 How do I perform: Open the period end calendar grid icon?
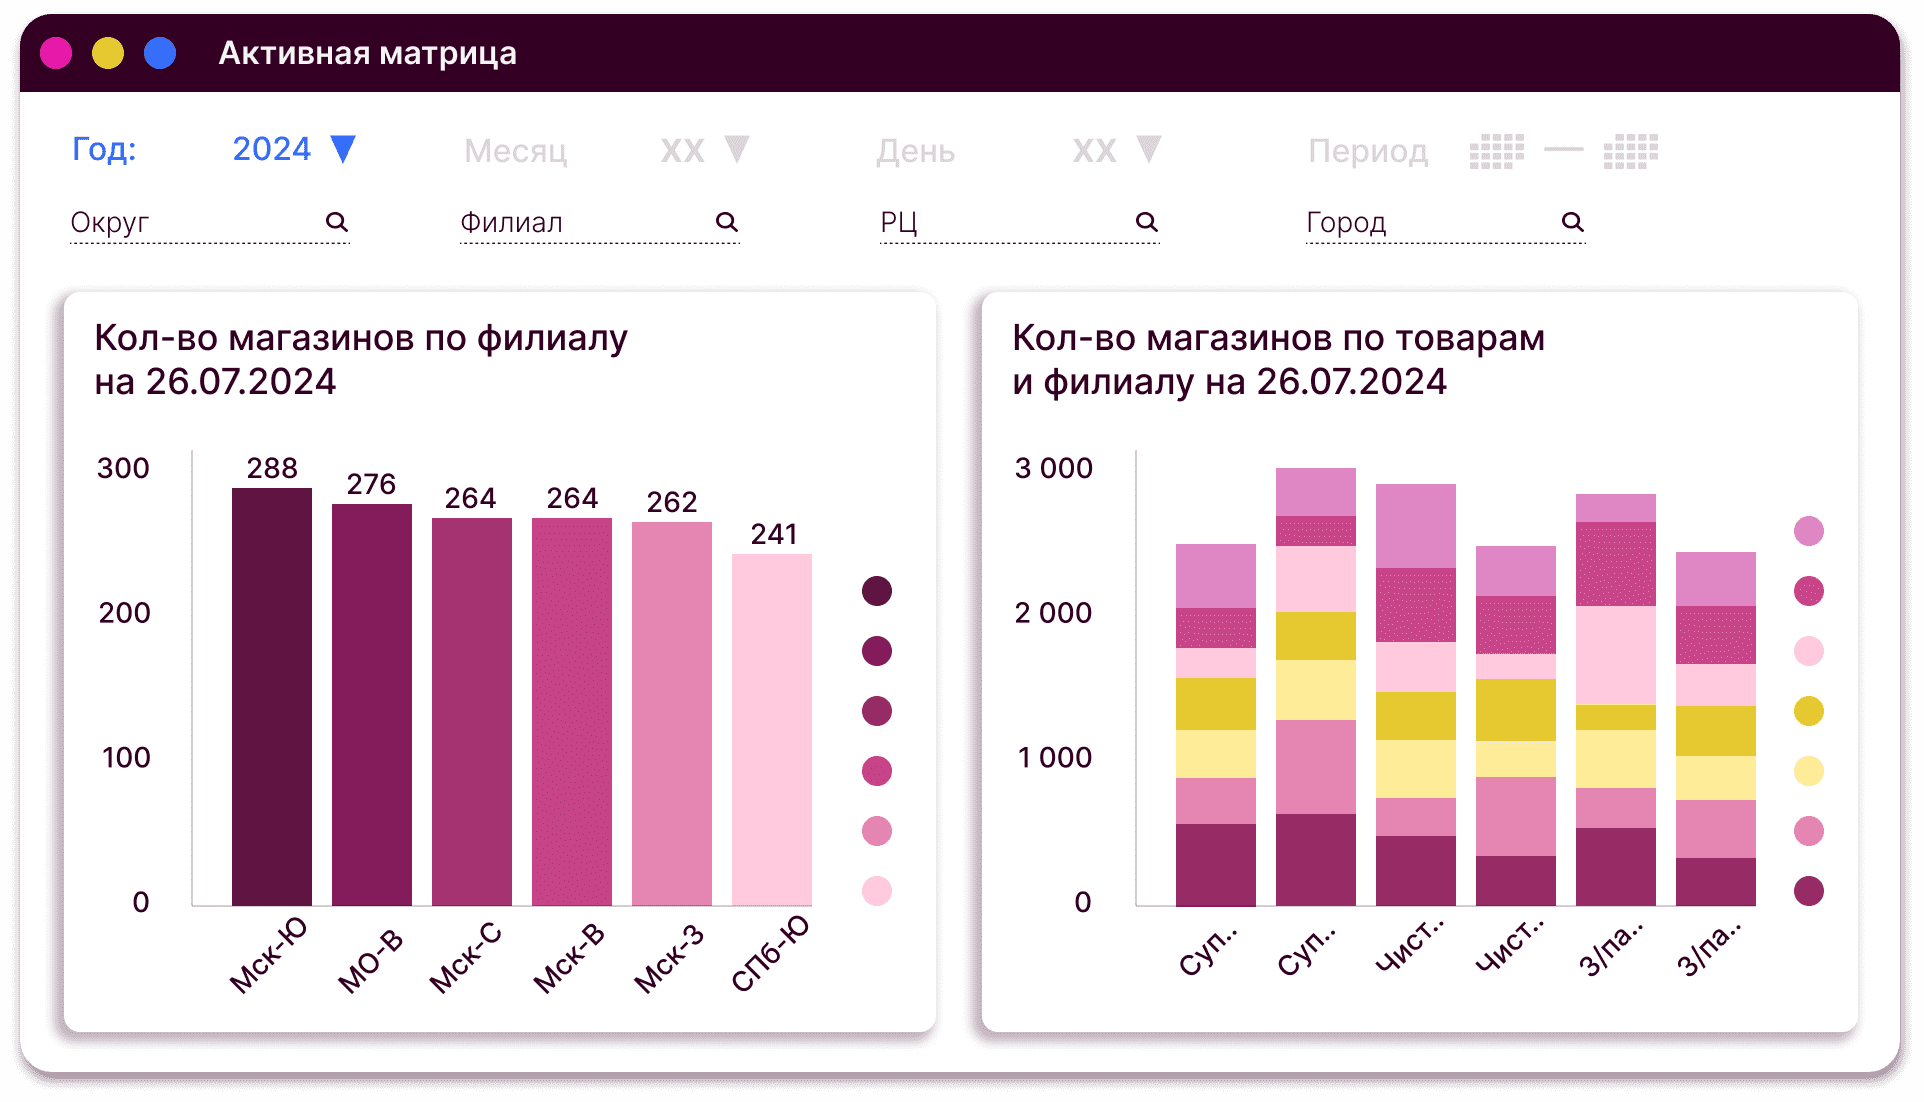coord(1630,151)
